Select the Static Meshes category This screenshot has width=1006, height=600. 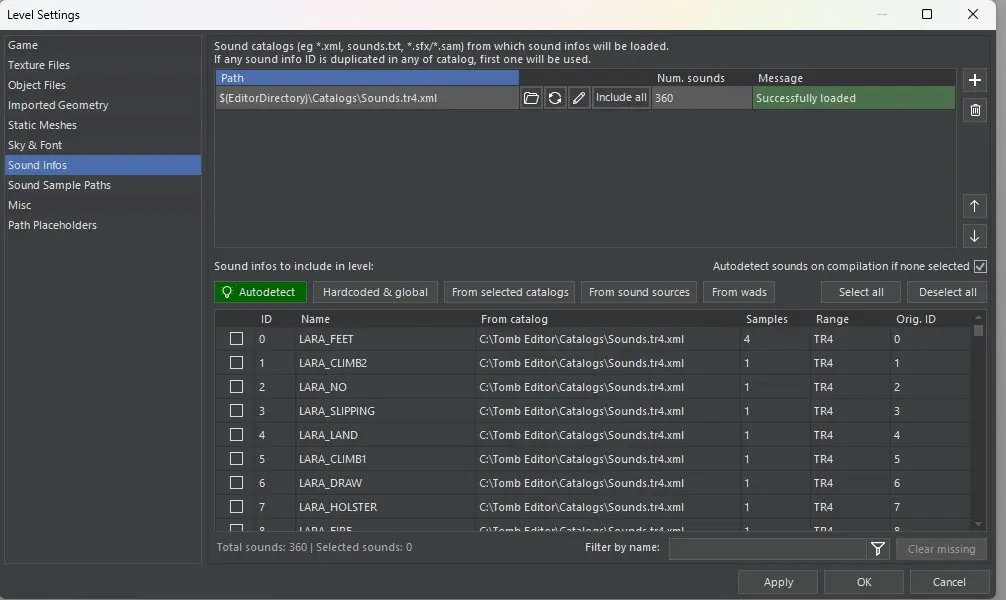coord(42,125)
